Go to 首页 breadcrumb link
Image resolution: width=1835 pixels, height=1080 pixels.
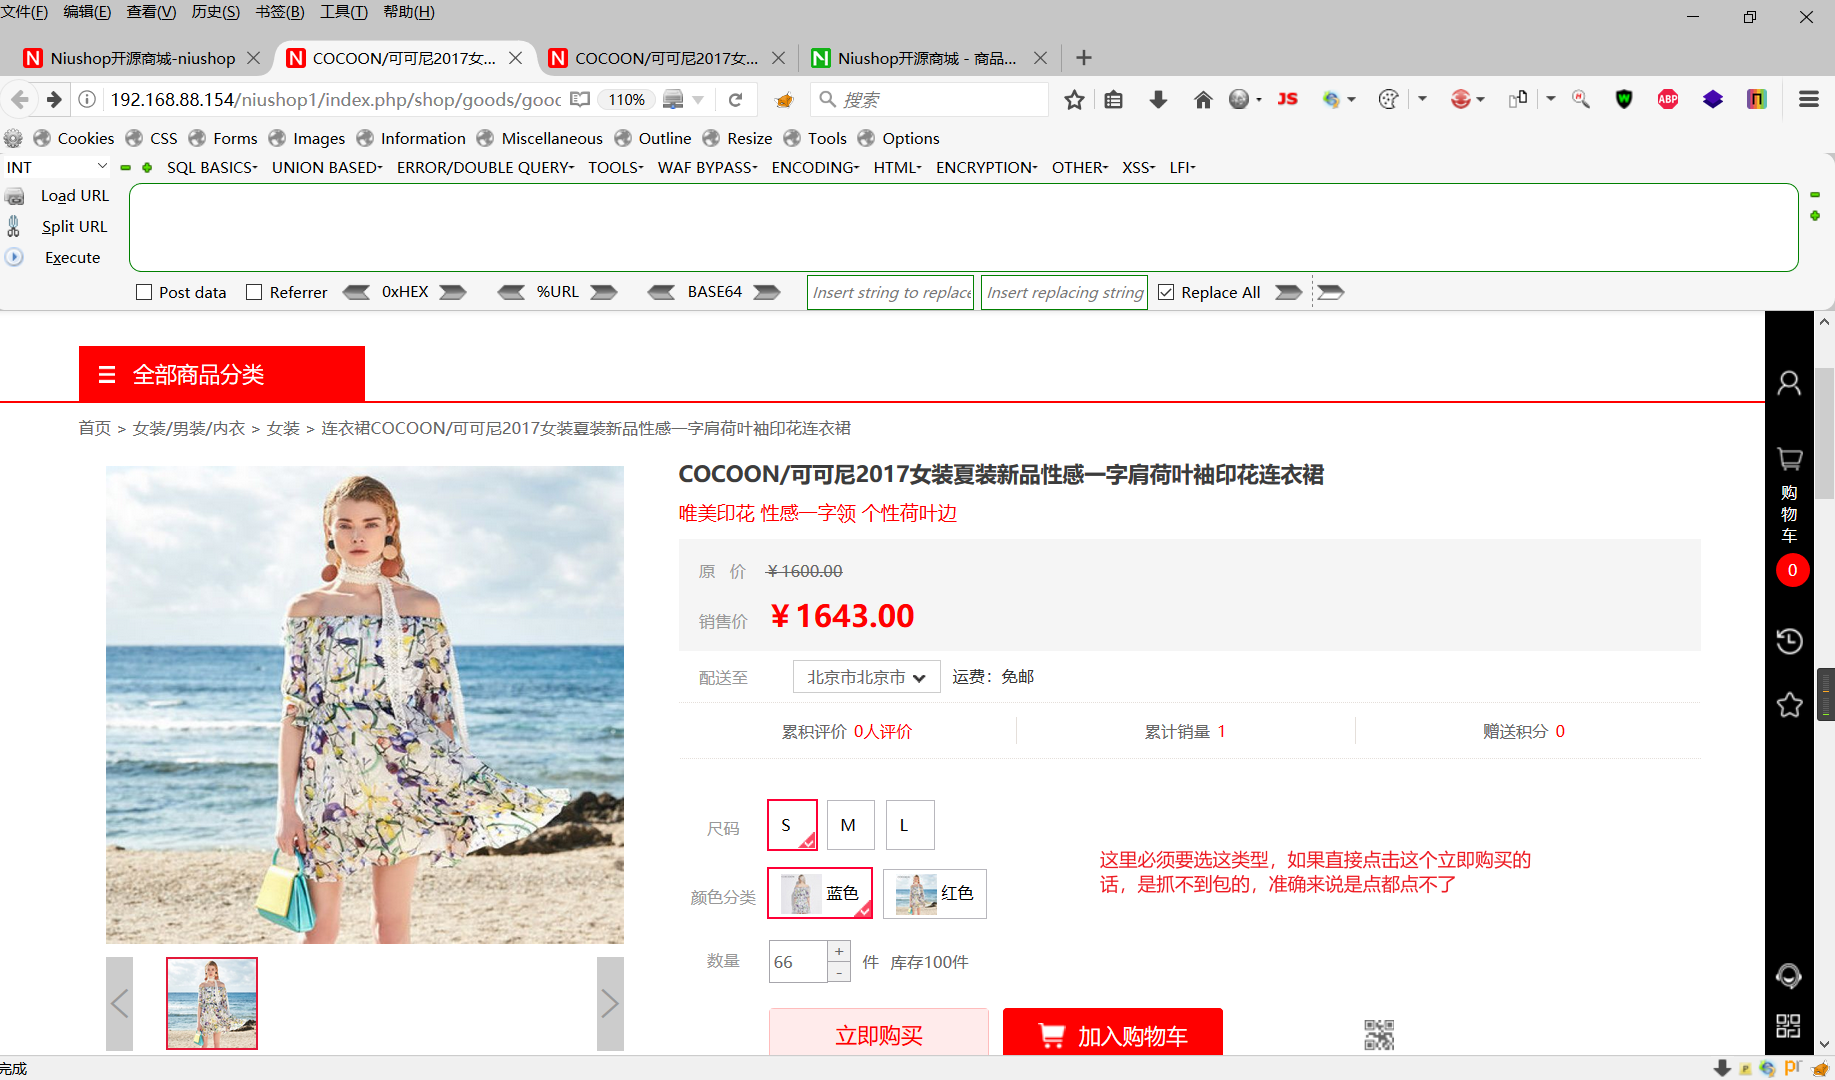[x=95, y=428]
